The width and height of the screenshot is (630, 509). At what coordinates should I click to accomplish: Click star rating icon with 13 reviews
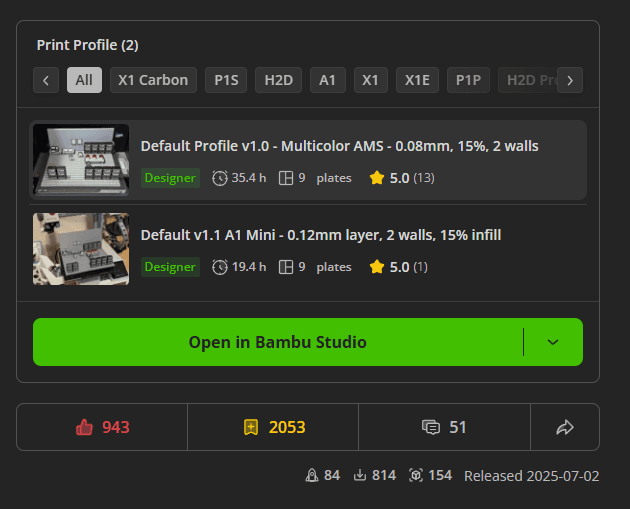tap(377, 178)
